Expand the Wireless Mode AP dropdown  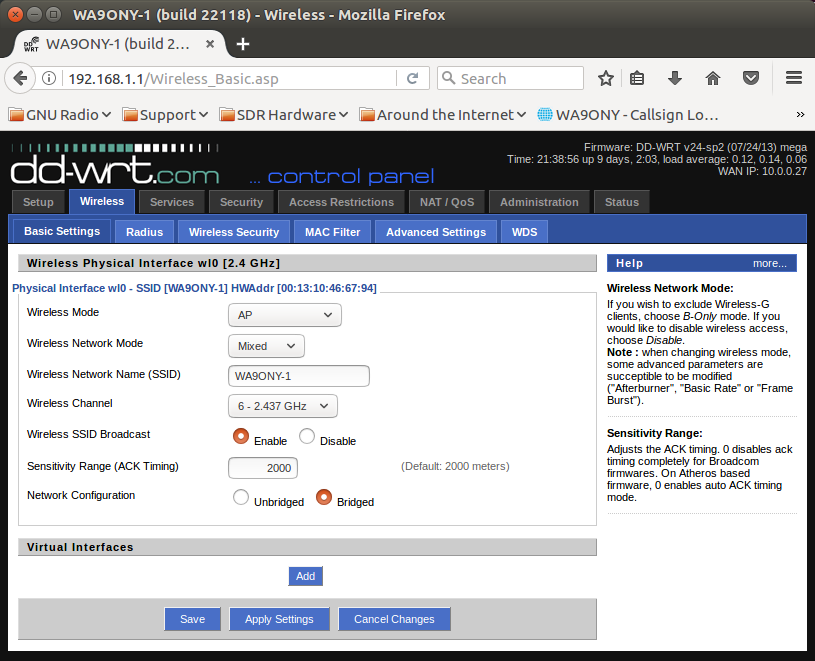click(285, 315)
